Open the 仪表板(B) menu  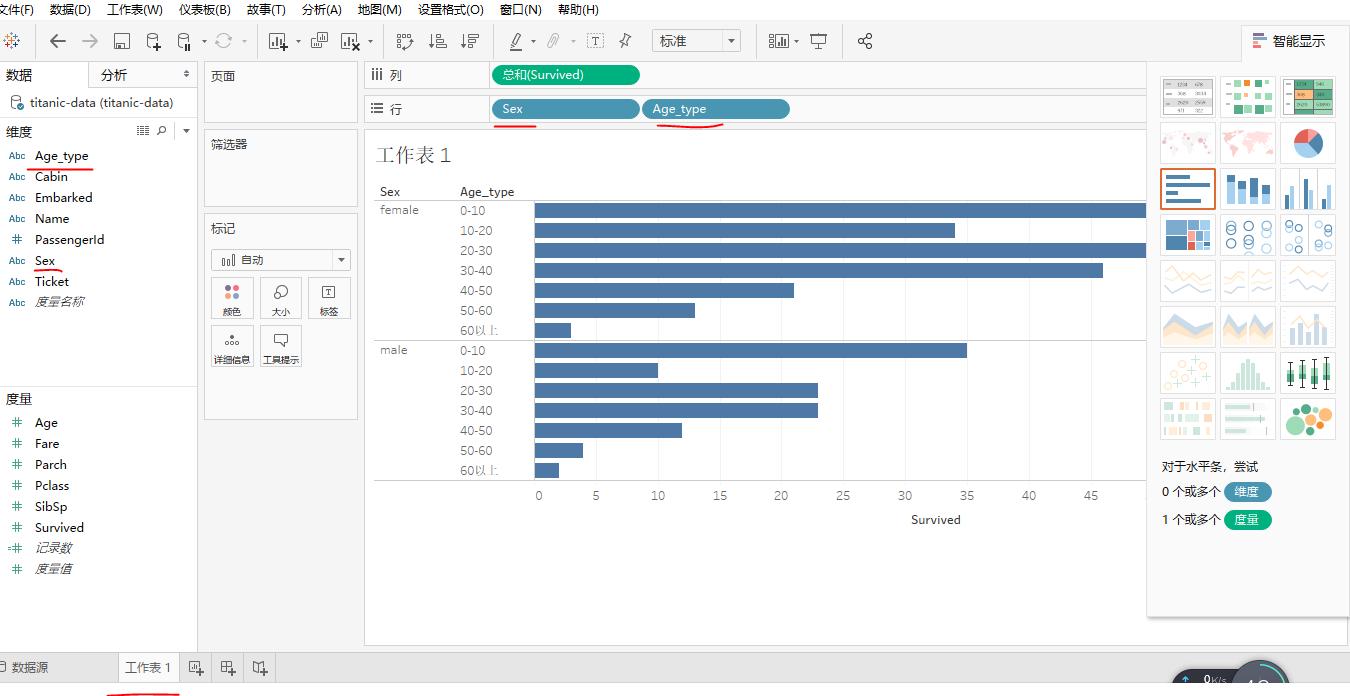pos(204,9)
